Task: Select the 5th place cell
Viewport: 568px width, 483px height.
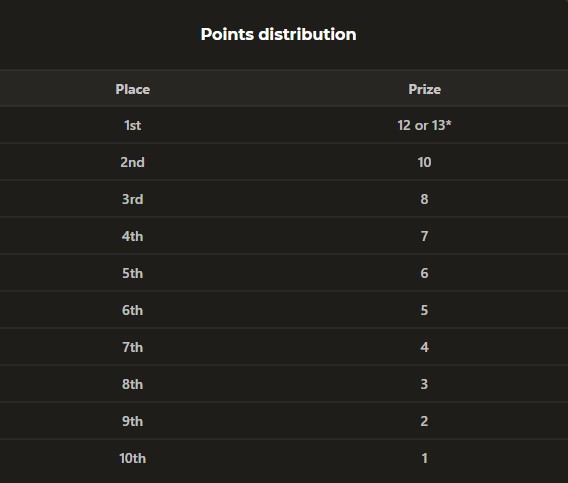Action: click(133, 273)
